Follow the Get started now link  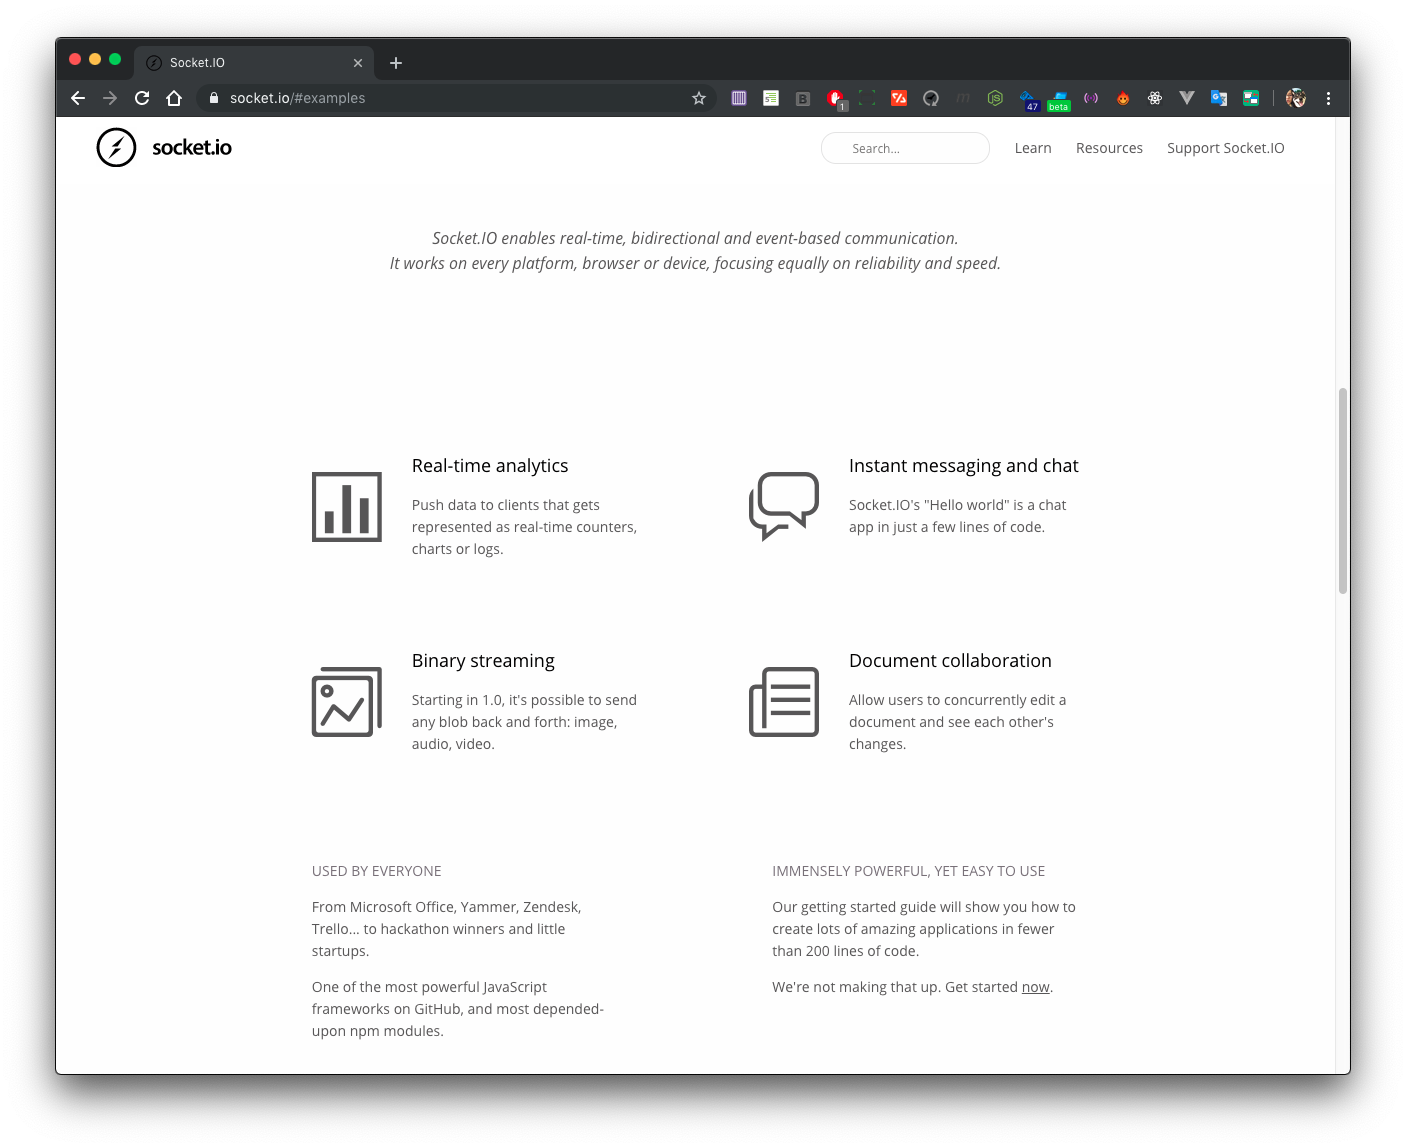click(1035, 987)
